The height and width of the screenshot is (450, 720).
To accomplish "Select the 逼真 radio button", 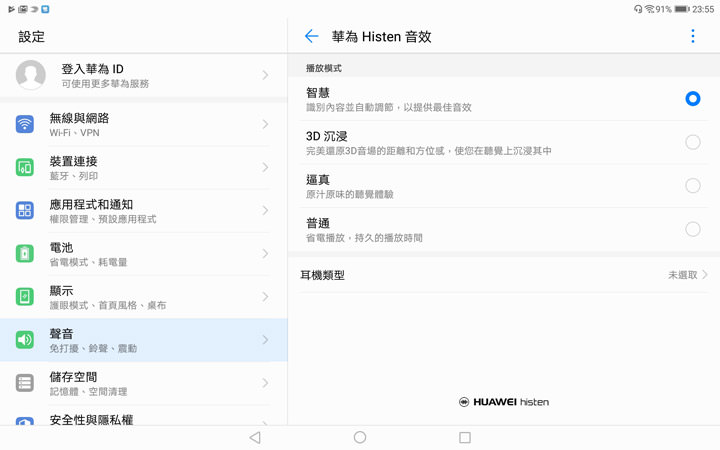I will point(692,186).
